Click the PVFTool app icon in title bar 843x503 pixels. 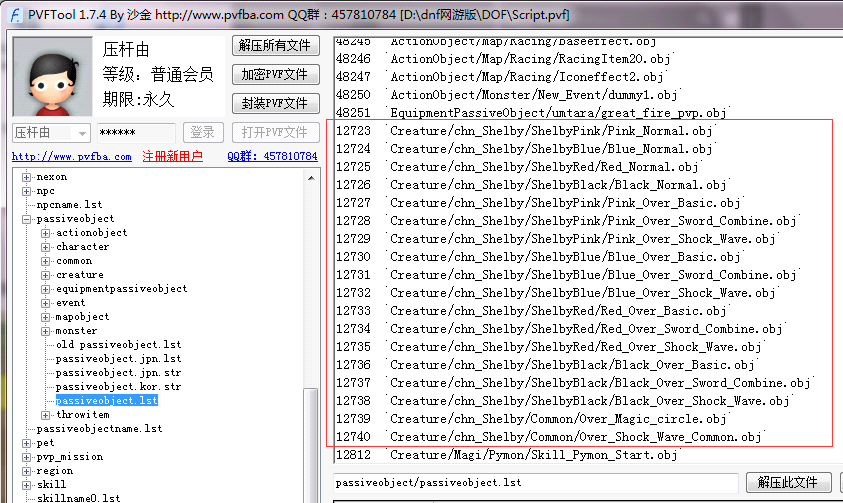[x=11, y=10]
